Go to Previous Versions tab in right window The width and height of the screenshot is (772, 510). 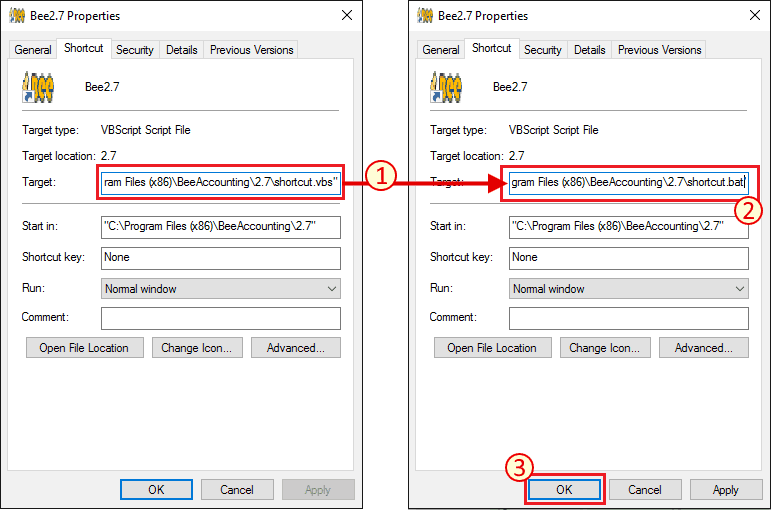[659, 50]
